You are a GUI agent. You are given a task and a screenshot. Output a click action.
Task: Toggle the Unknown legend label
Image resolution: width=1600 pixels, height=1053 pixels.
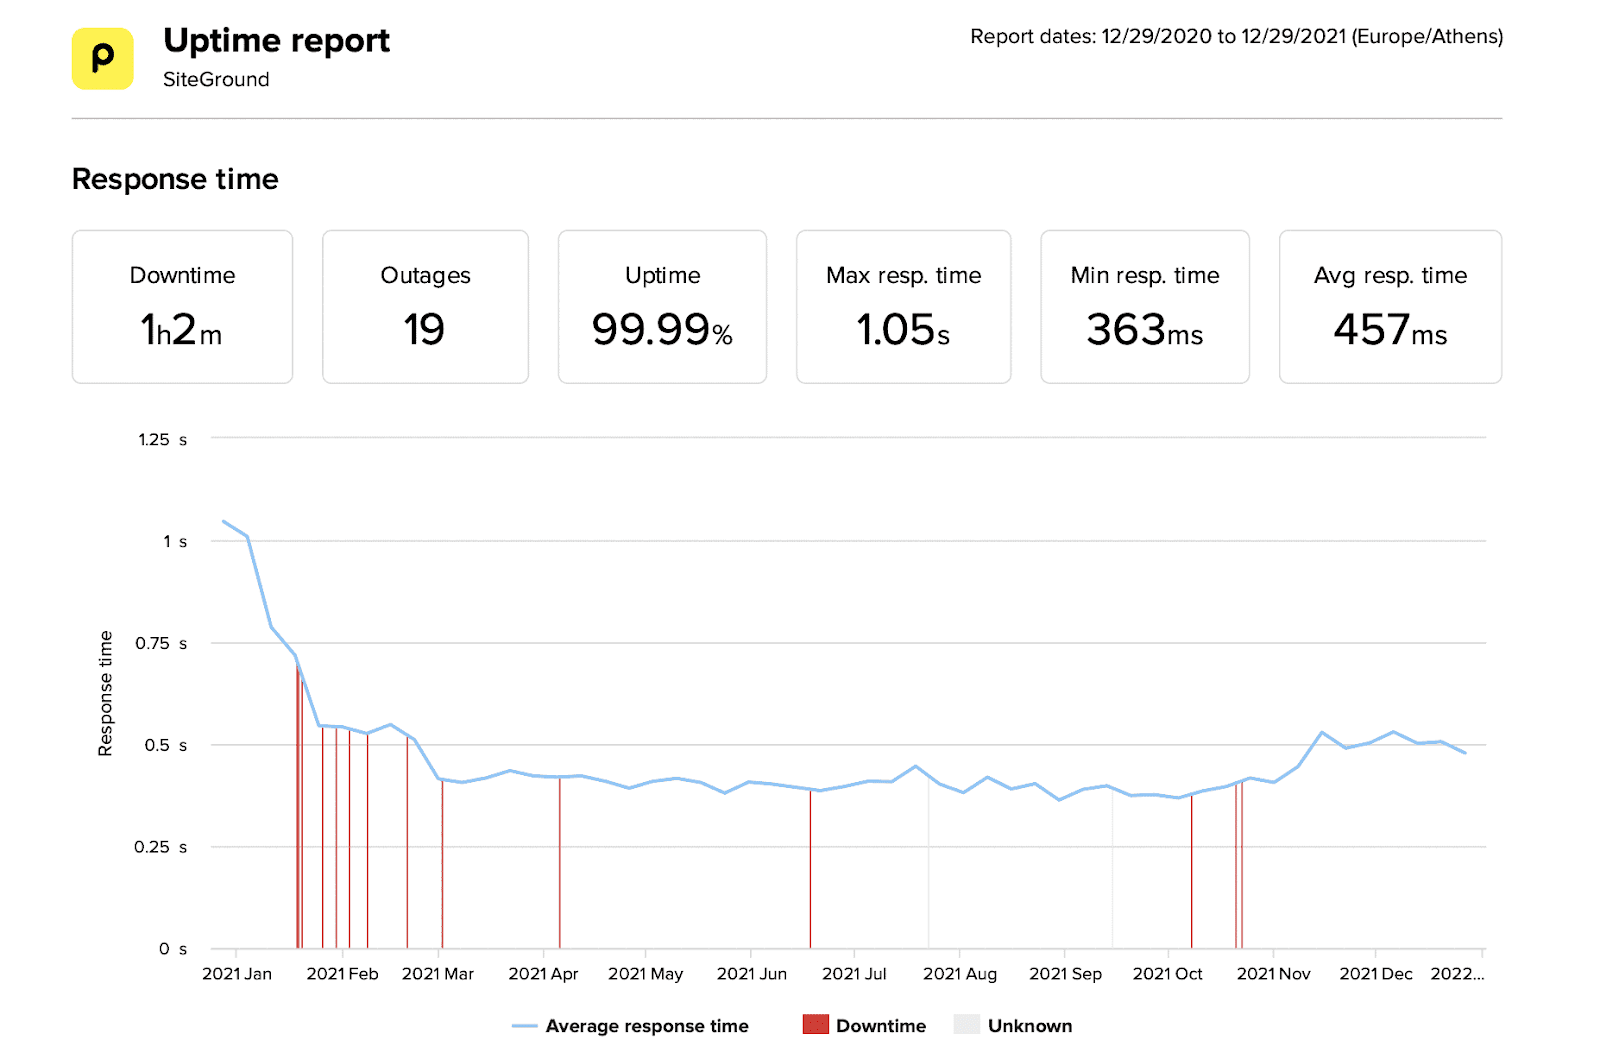[1030, 1026]
